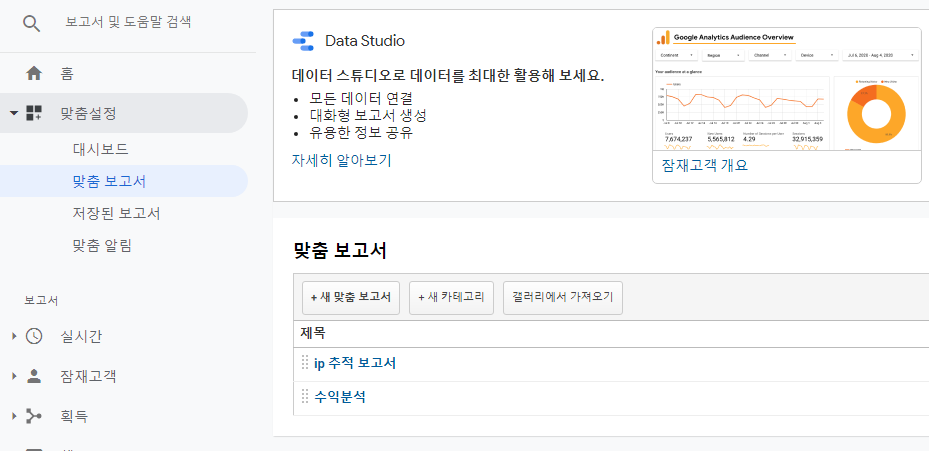The image size is (929, 451).
Task: Click the Data Studio title text
Action: 365,41
